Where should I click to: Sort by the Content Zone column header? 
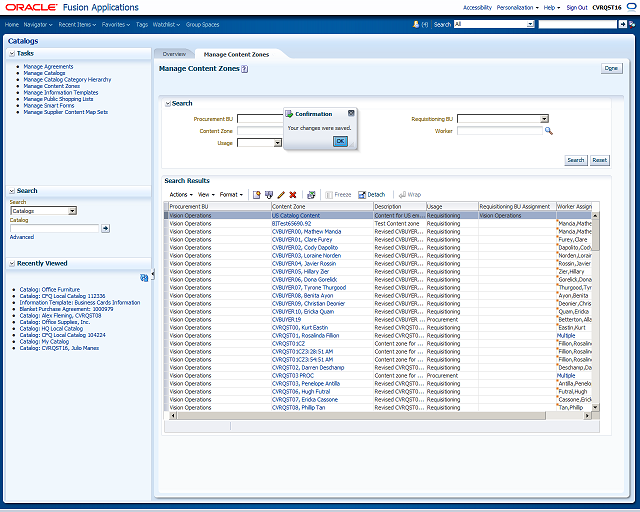pos(322,207)
